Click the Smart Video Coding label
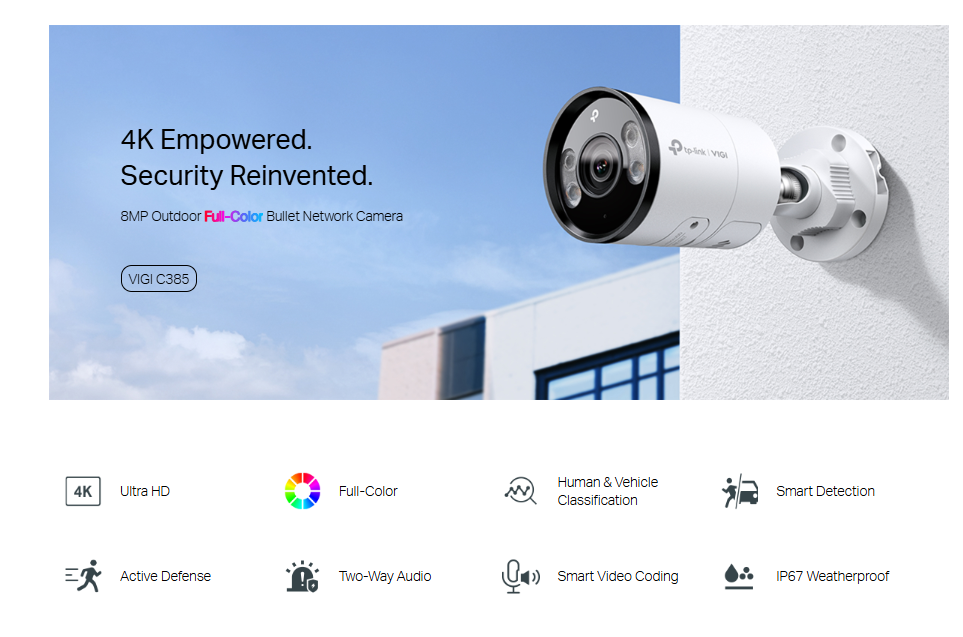The image size is (963, 637). click(618, 576)
